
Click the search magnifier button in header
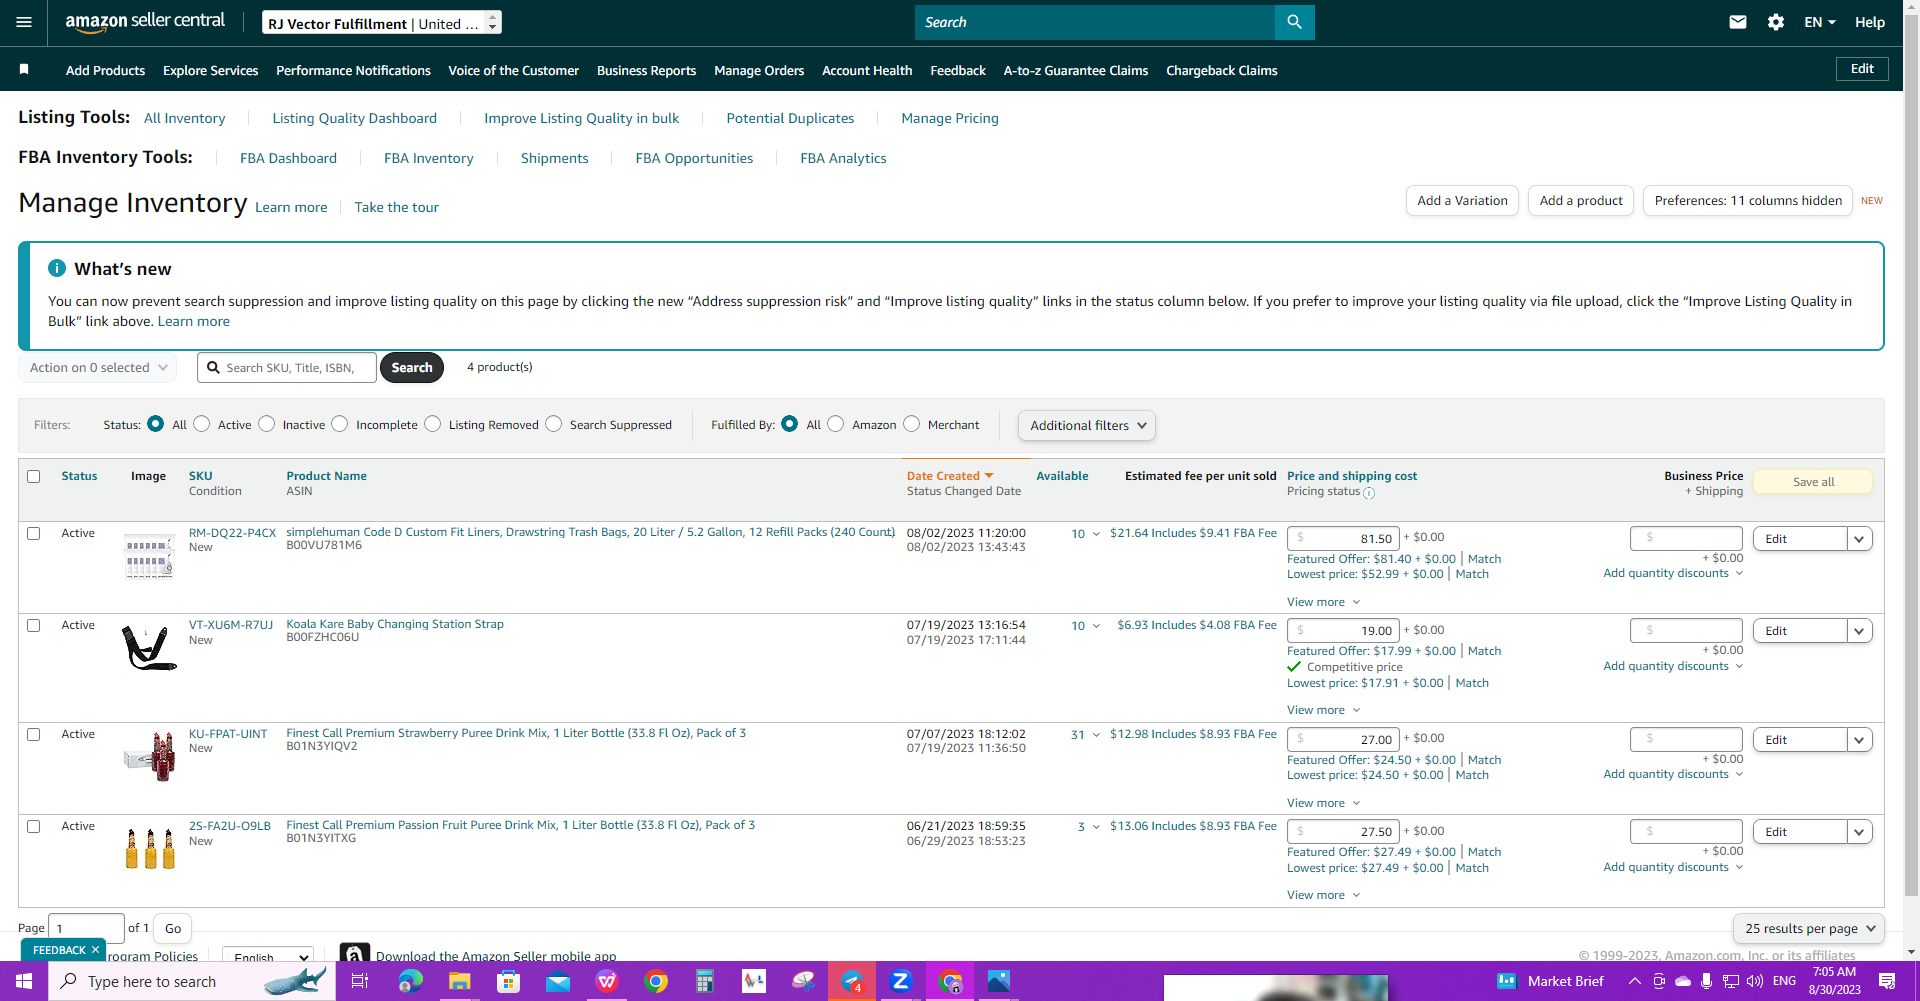click(x=1294, y=22)
